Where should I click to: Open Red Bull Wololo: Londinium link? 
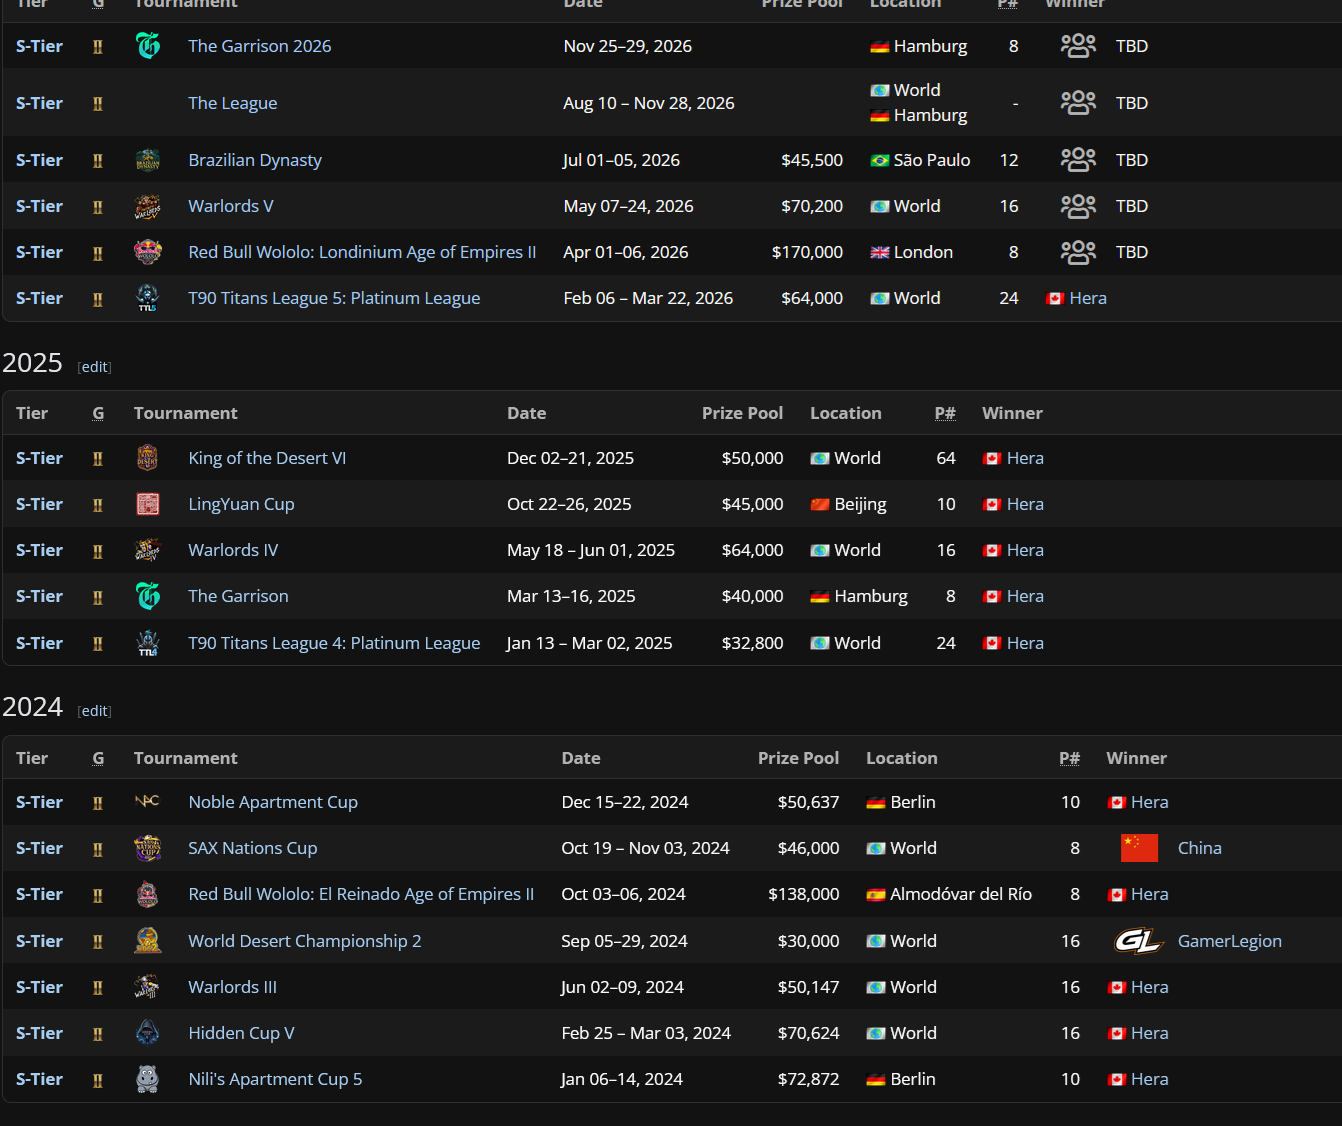coord(362,252)
